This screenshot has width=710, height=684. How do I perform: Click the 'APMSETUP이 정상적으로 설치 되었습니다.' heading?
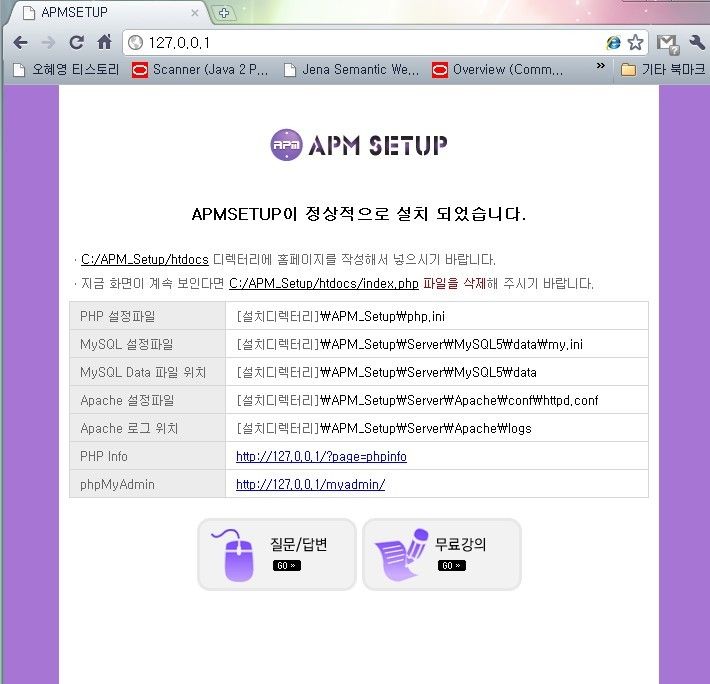click(359, 214)
